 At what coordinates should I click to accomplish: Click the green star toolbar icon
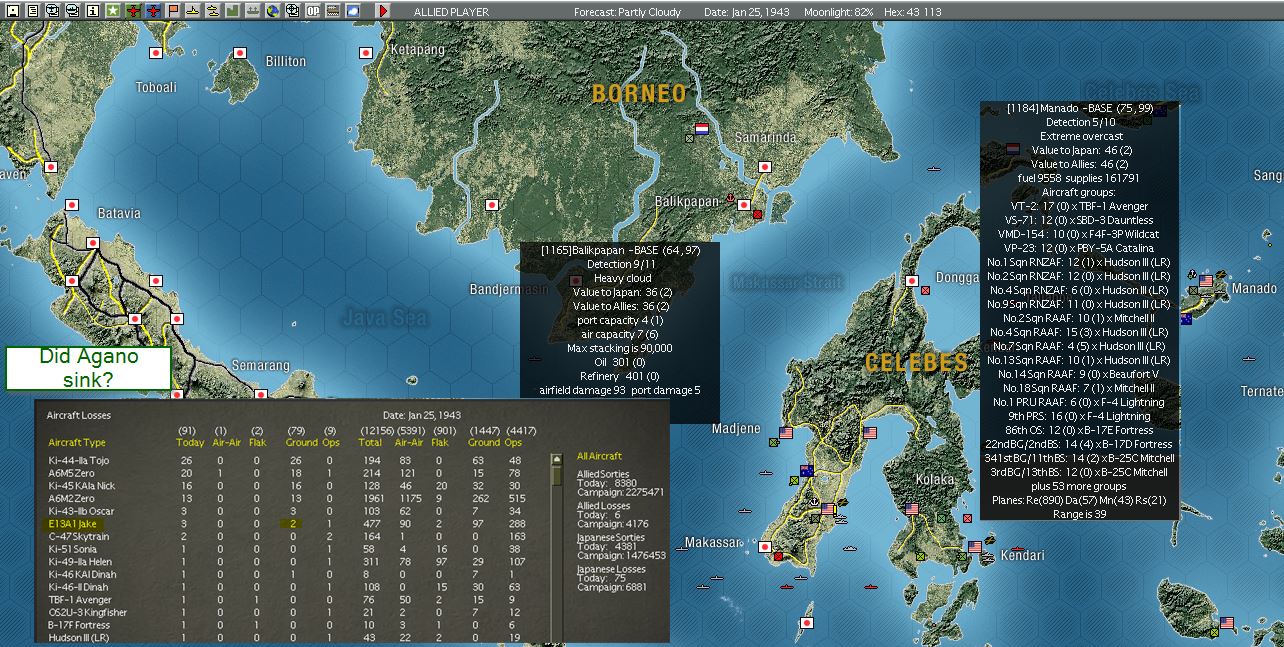112,11
